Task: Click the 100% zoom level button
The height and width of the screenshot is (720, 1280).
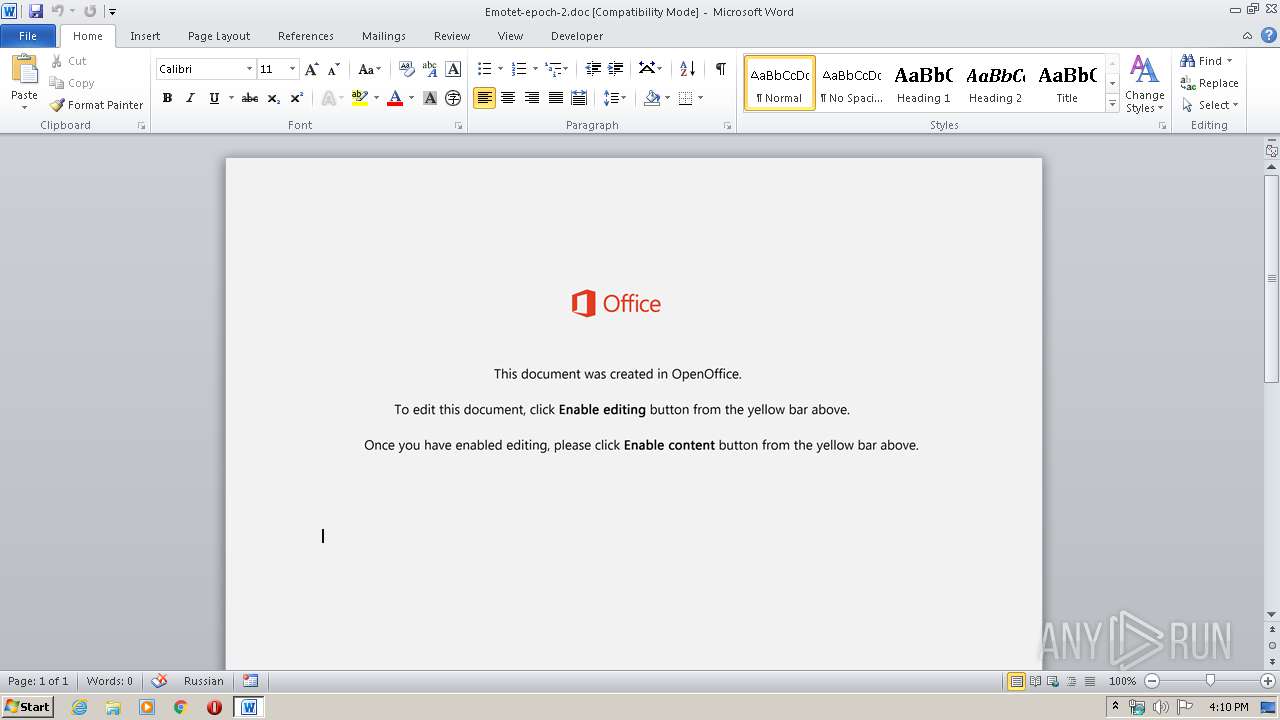Action: [x=1122, y=681]
